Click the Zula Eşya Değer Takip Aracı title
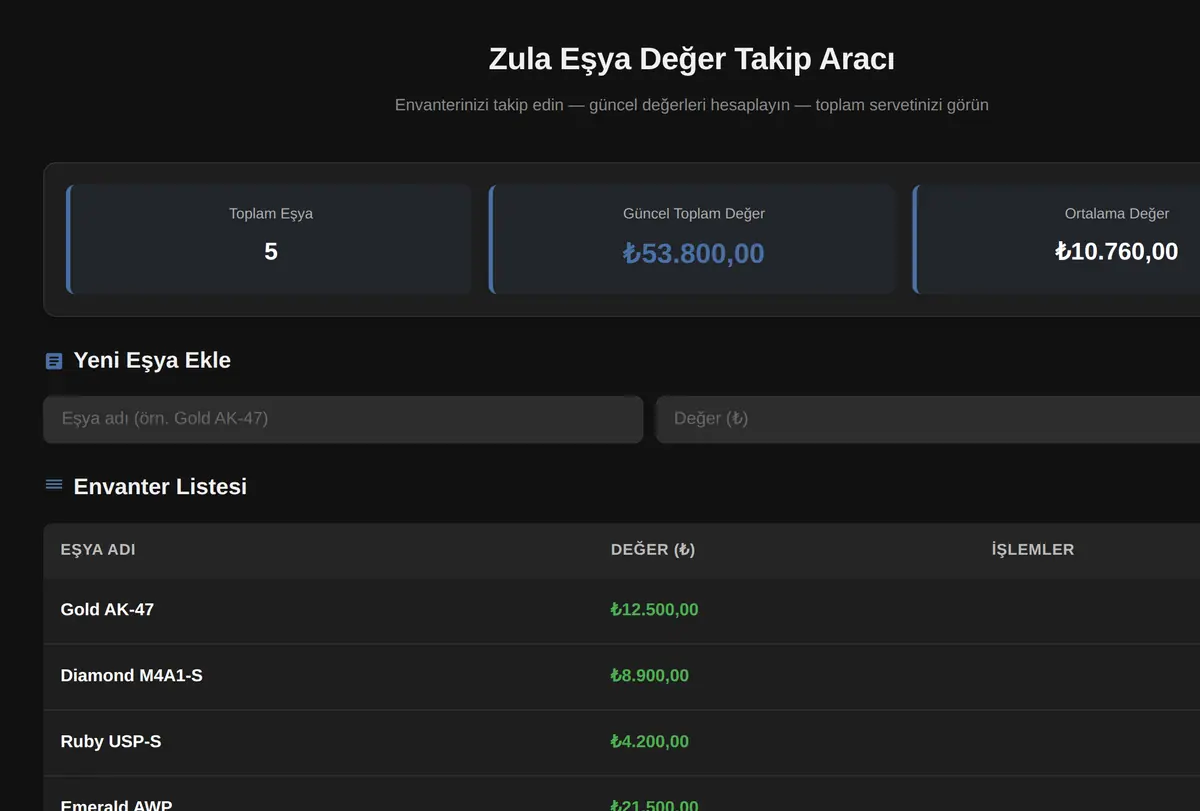 692,59
